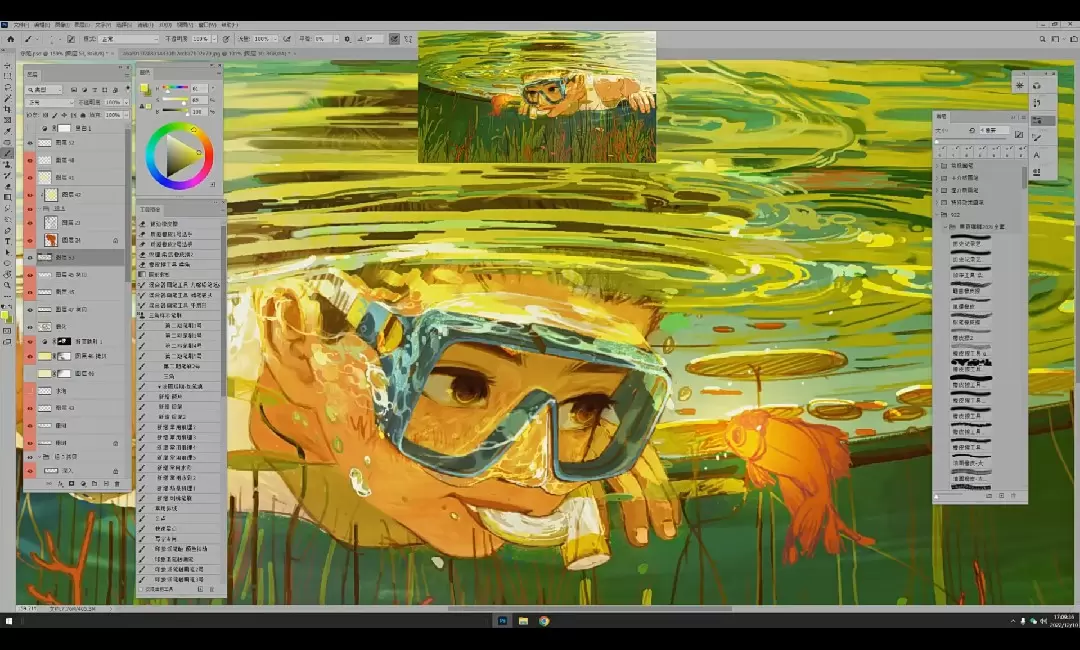Viewport: 1080px width, 650px height.
Task: Click the reference image thumbnail at top
Action: (x=537, y=96)
